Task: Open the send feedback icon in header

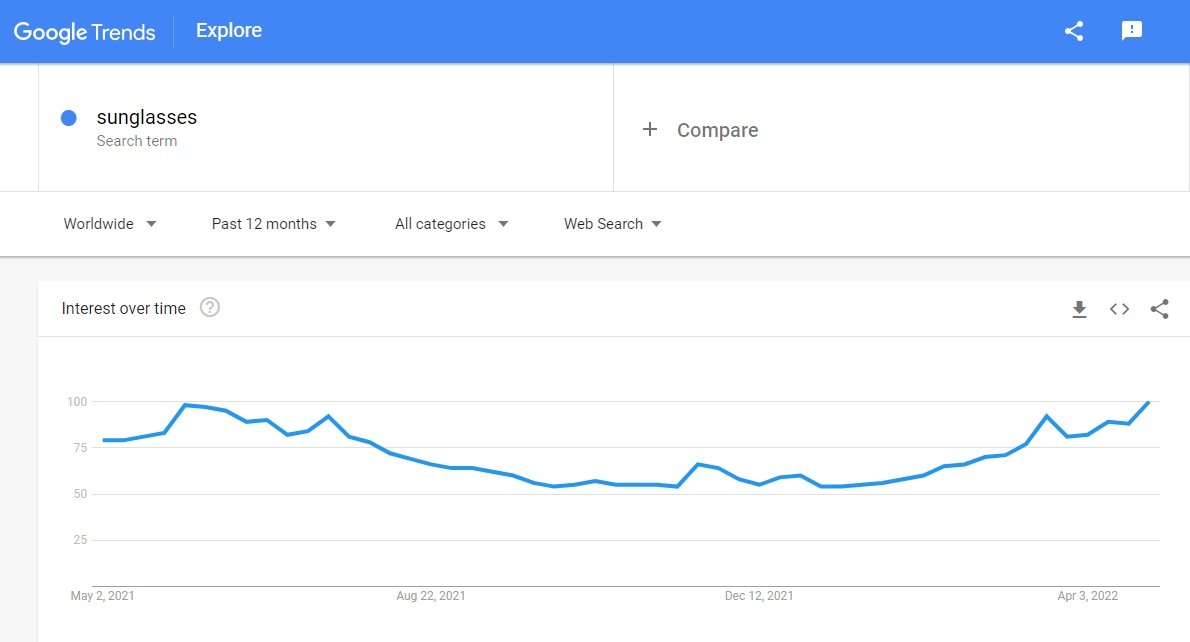Action: [x=1132, y=30]
